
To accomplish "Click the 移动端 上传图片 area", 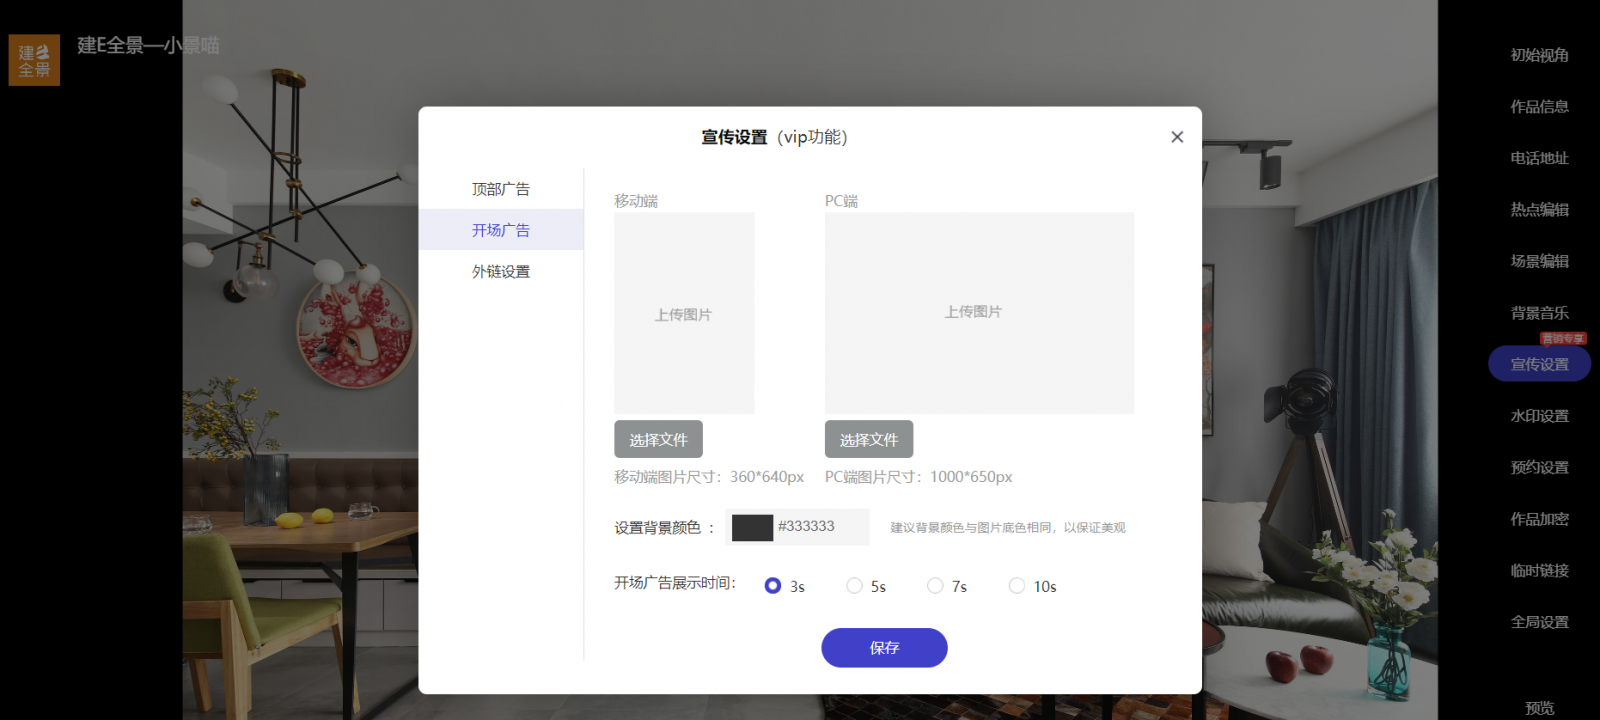I will (x=684, y=313).
